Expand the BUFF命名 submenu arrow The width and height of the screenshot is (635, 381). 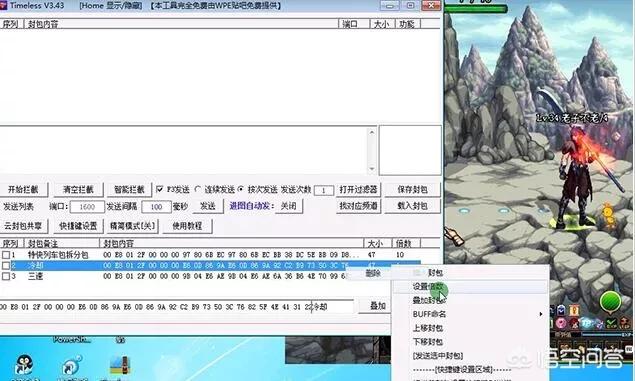[541, 314]
